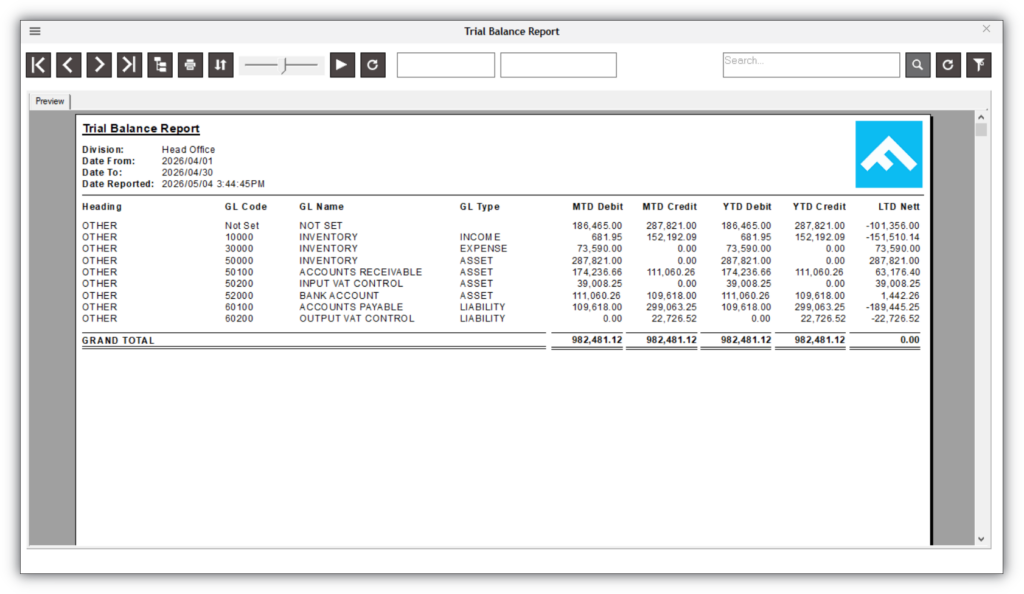Click the 'Heading' column header
The width and height of the screenshot is (1024, 594).
pyautogui.click(x=102, y=206)
